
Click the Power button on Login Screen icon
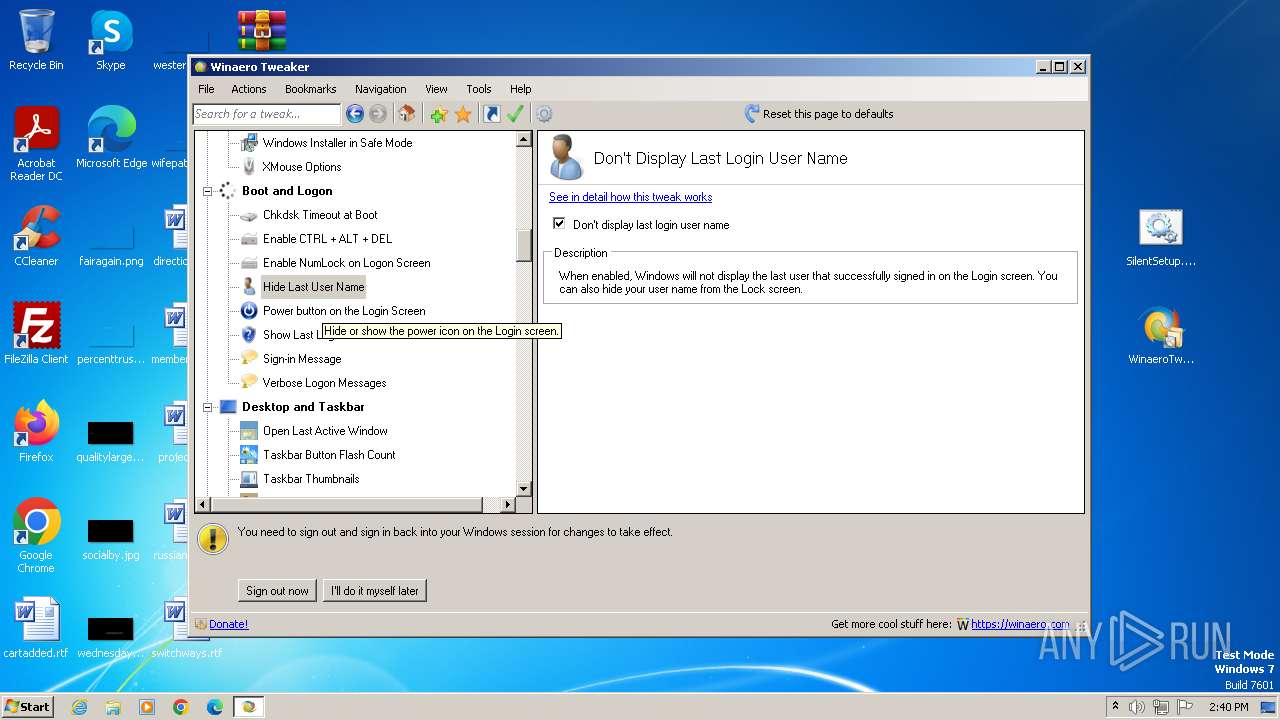point(249,311)
